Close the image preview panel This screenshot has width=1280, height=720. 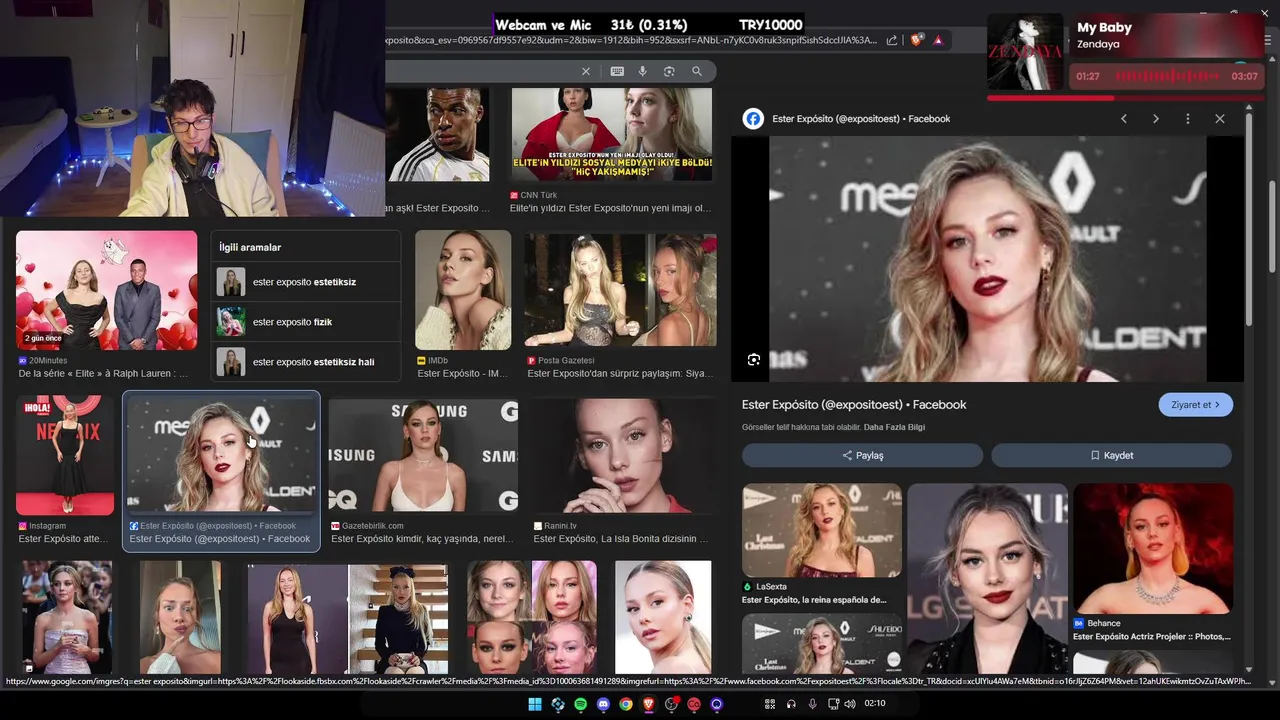pos(1220,118)
